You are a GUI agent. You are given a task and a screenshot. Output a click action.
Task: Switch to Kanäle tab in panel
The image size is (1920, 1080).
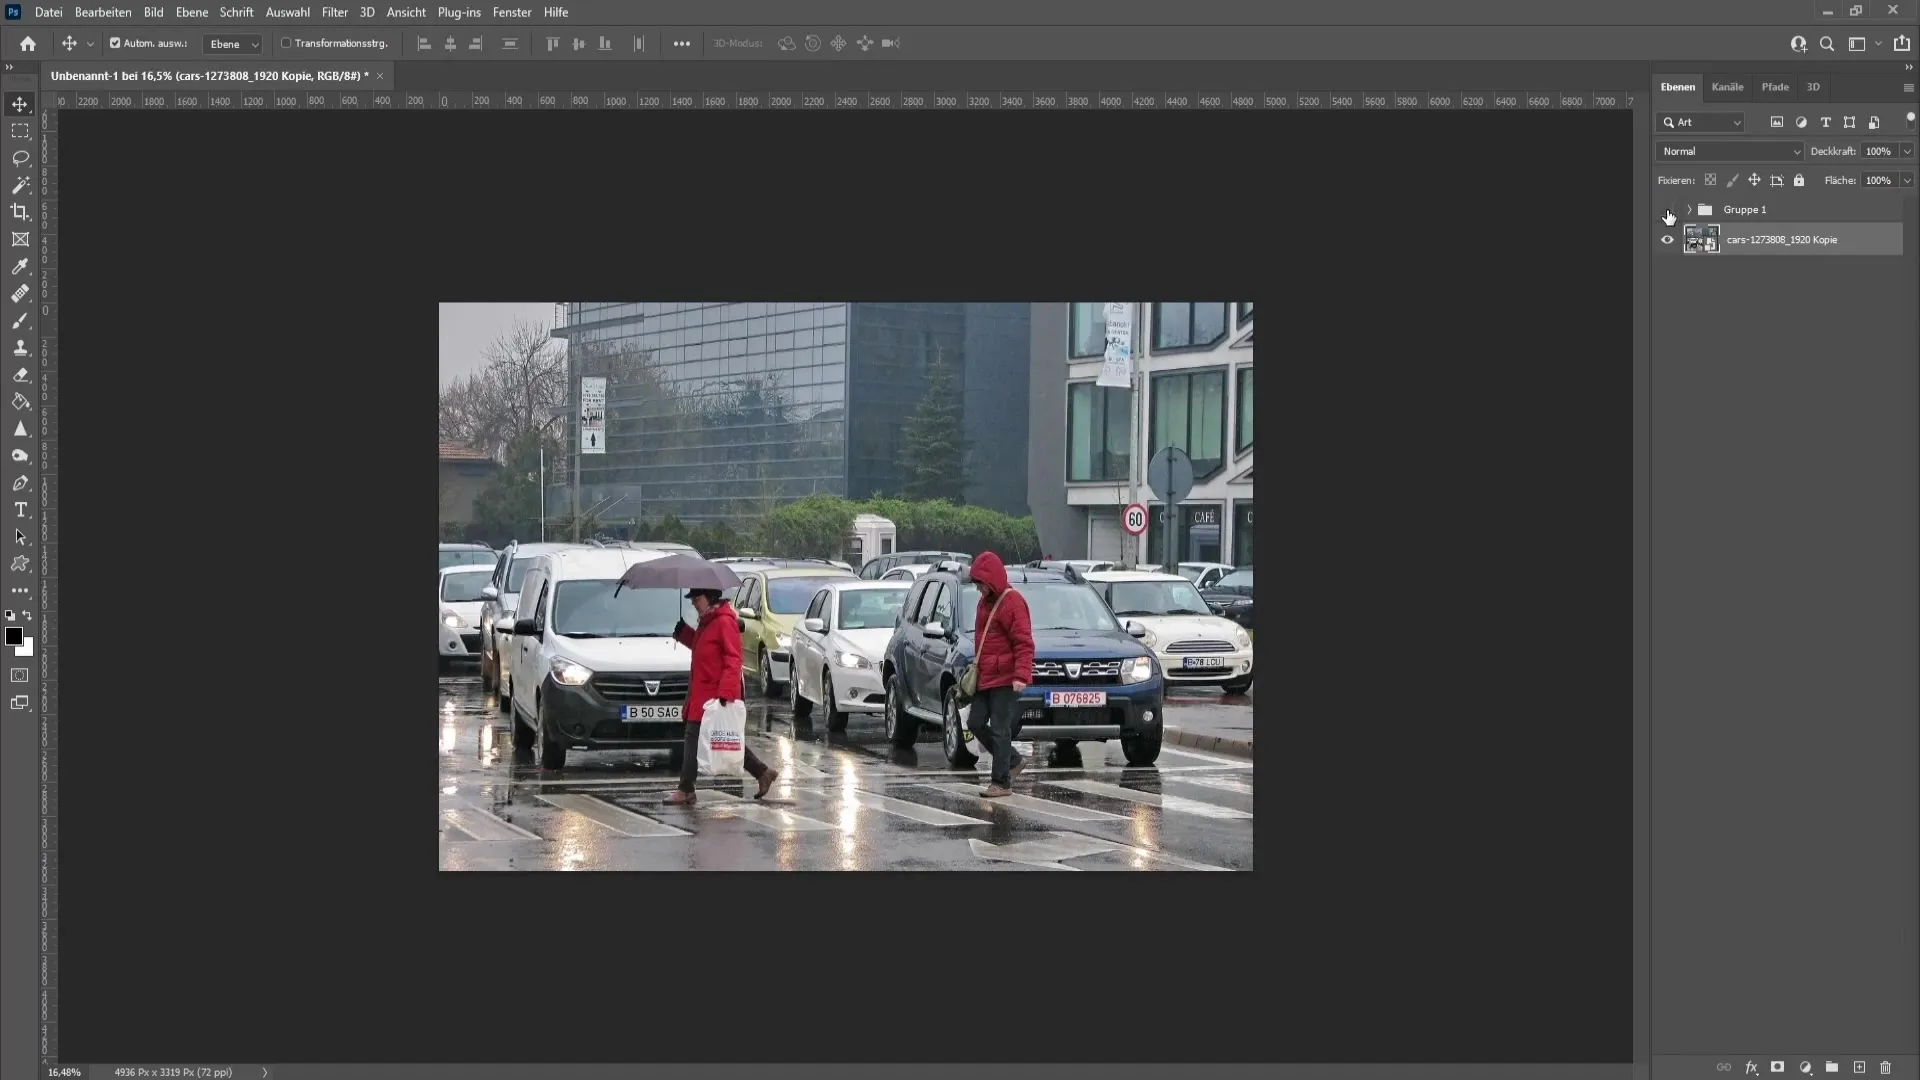pos(1727,86)
